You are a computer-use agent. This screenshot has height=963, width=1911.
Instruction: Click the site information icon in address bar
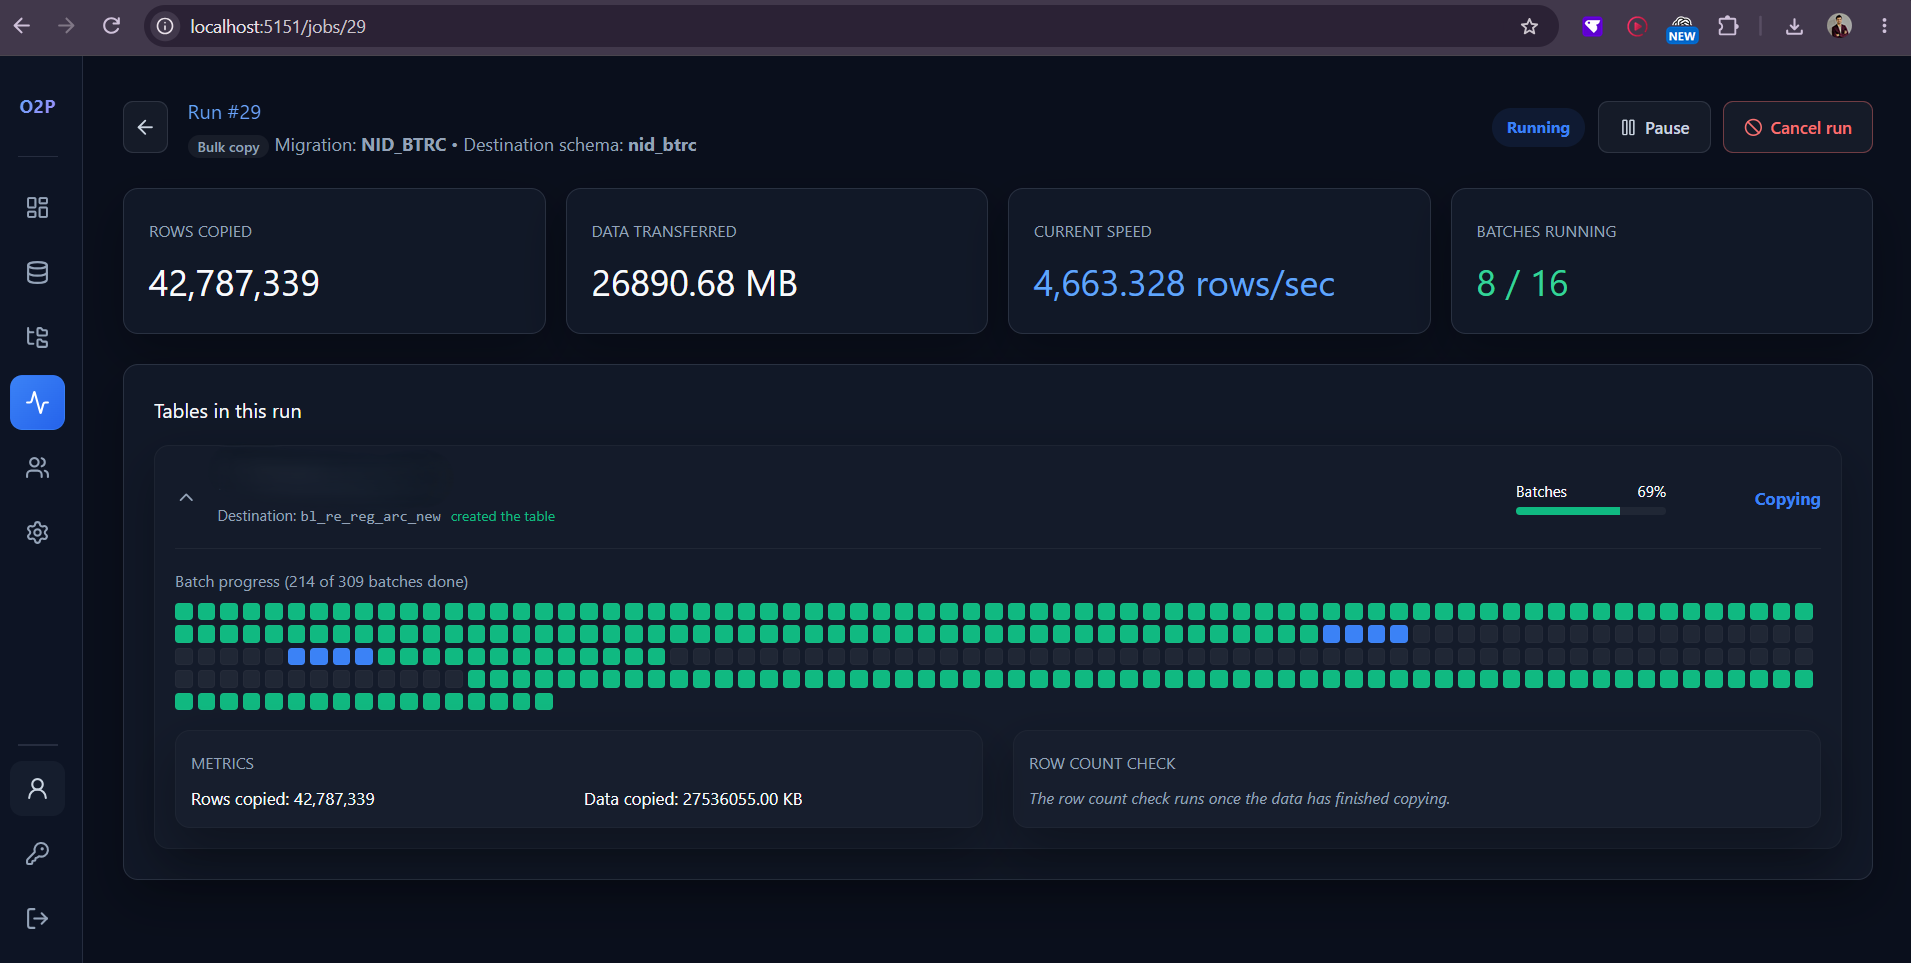point(165,26)
